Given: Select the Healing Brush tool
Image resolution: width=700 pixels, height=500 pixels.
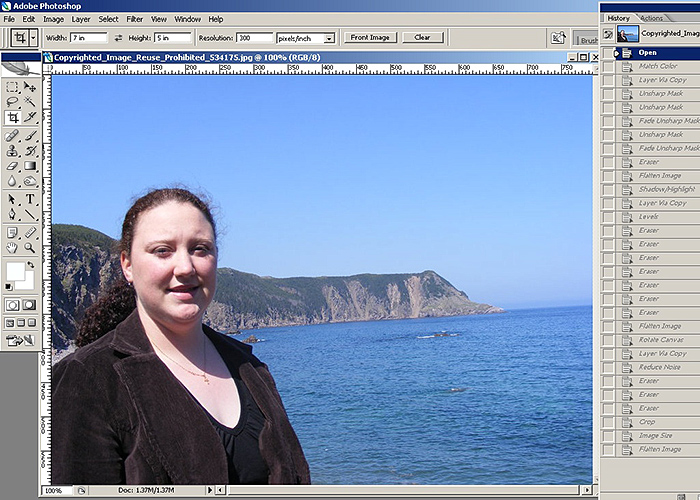Looking at the screenshot, I should [12, 136].
